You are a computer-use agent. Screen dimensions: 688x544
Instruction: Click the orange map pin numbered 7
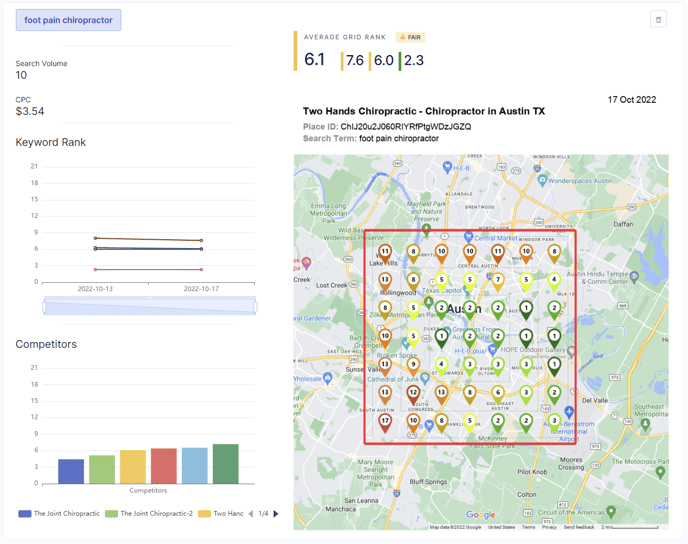click(498, 281)
